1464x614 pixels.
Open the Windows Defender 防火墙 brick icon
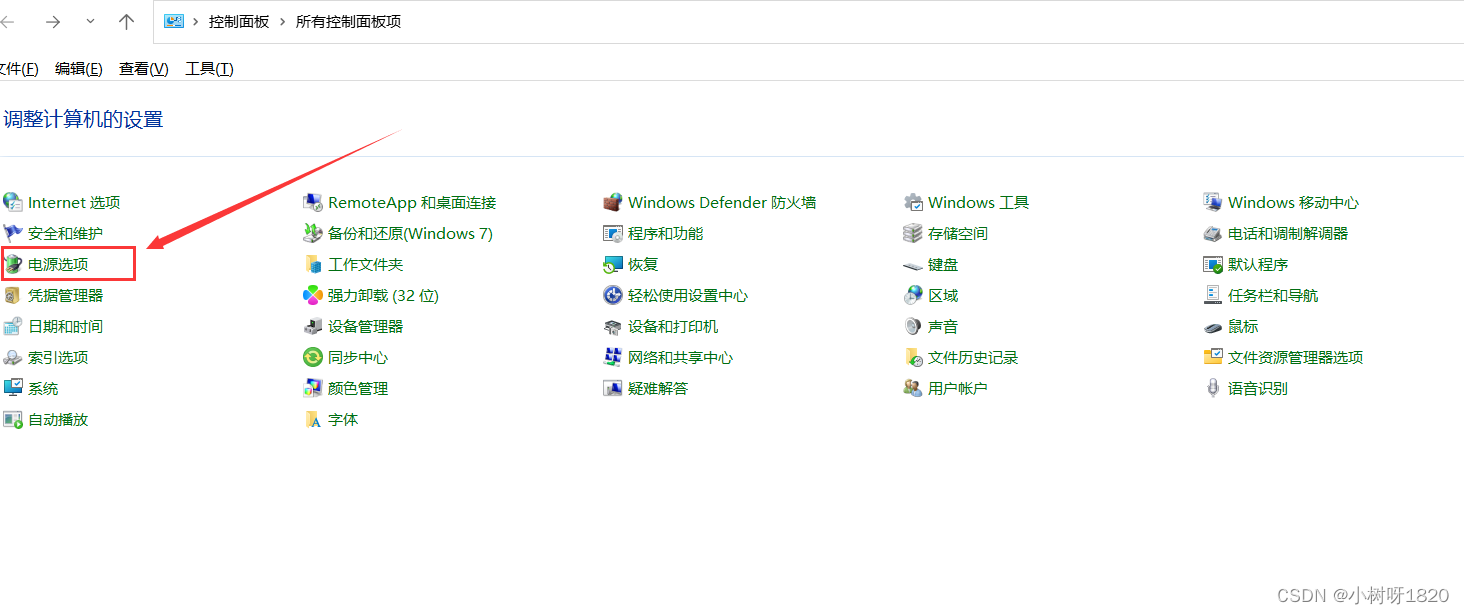point(613,202)
